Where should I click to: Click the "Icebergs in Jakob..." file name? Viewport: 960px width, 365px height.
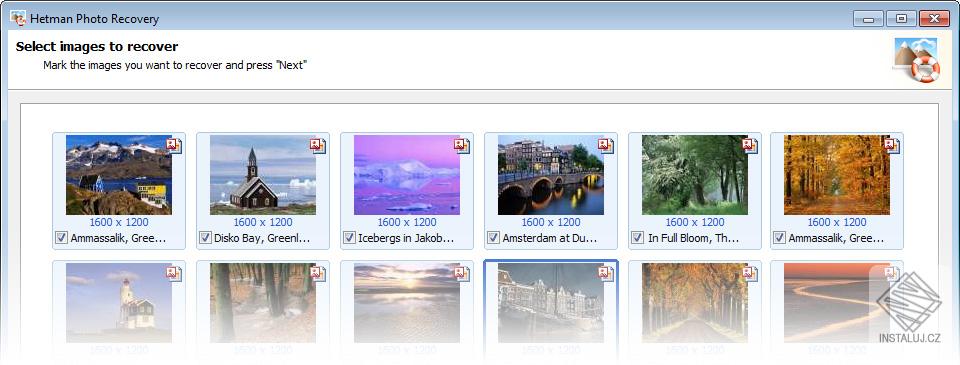(406, 238)
